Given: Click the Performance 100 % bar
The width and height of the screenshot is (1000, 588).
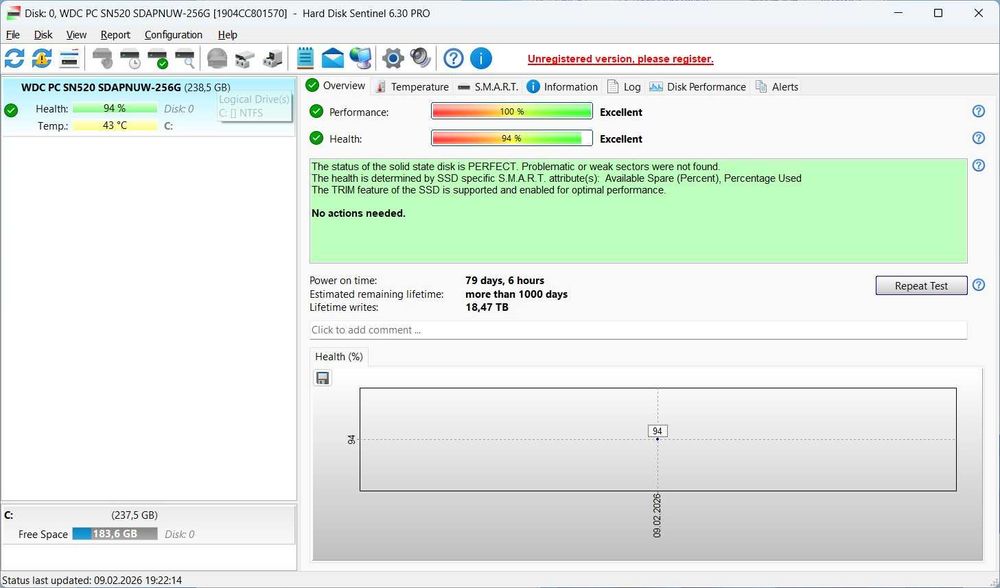Looking at the screenshot, I should tap(511, 111).
